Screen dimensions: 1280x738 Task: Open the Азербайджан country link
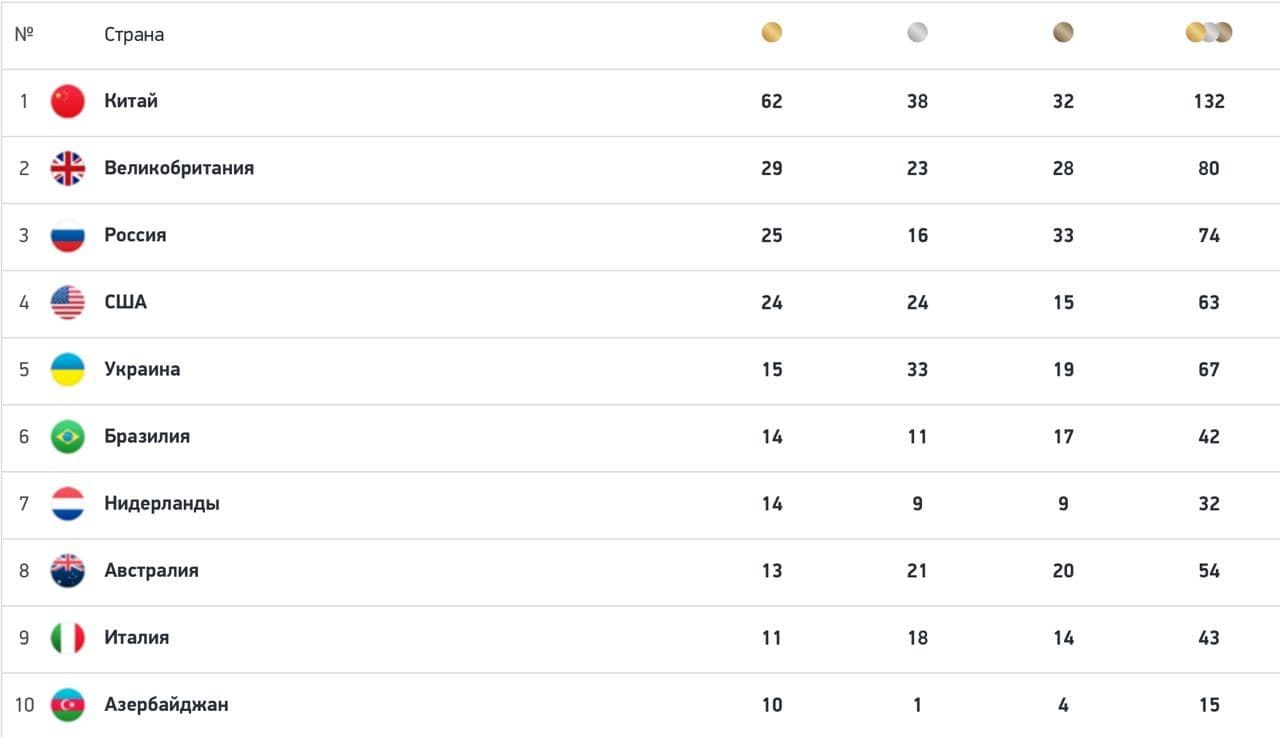166,704
